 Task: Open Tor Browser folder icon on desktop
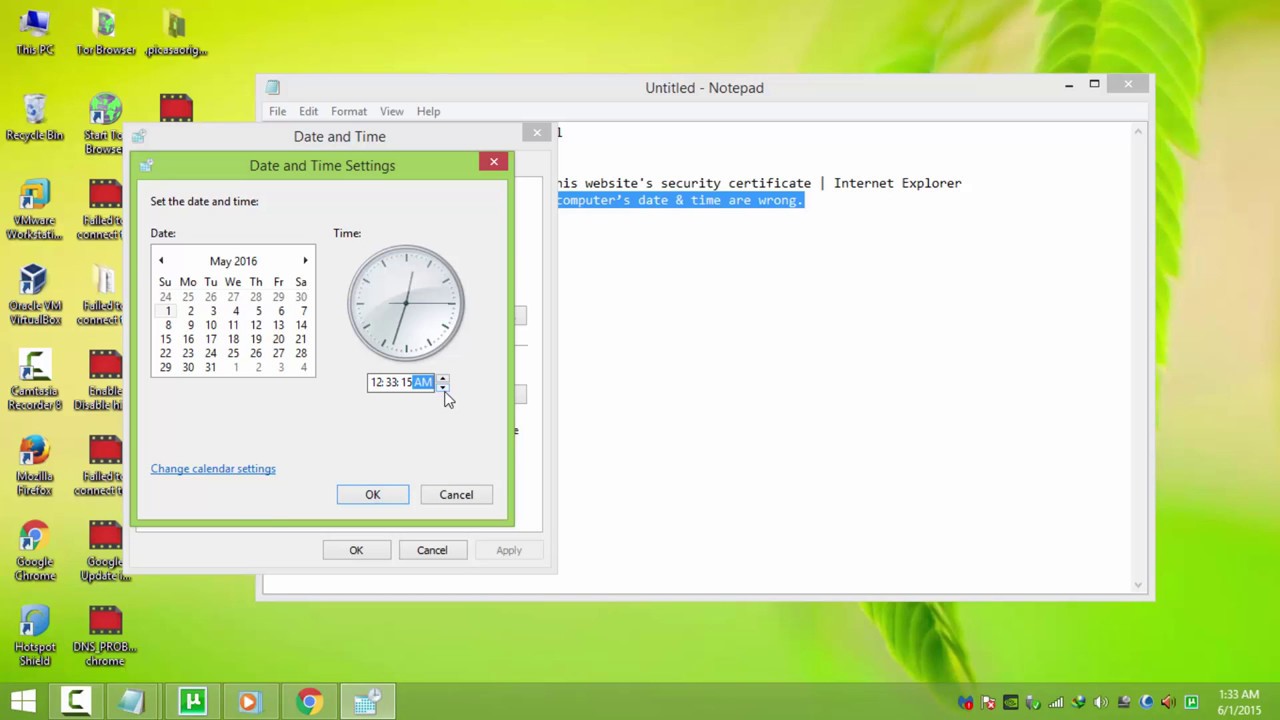(x=105, y=32)
